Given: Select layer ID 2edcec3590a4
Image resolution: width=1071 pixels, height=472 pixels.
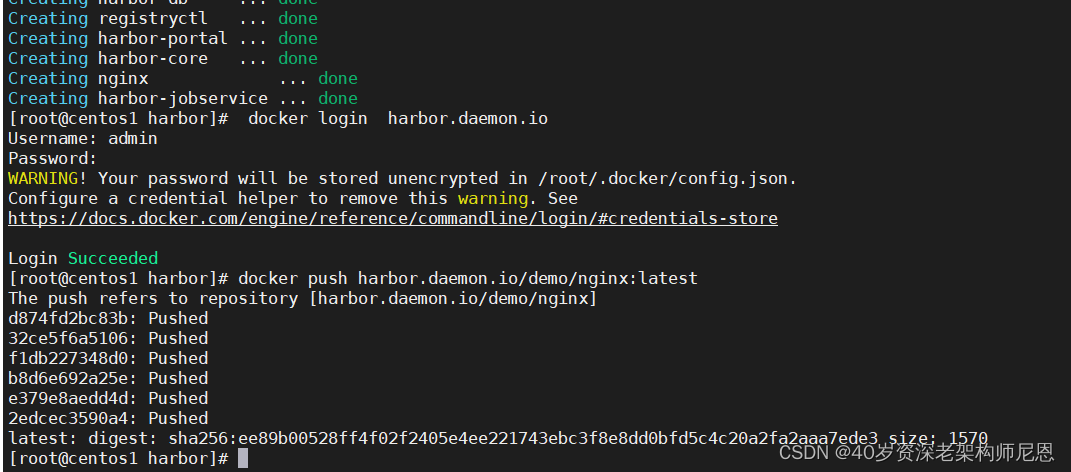Looking at the screenshot, I should 68,418.
